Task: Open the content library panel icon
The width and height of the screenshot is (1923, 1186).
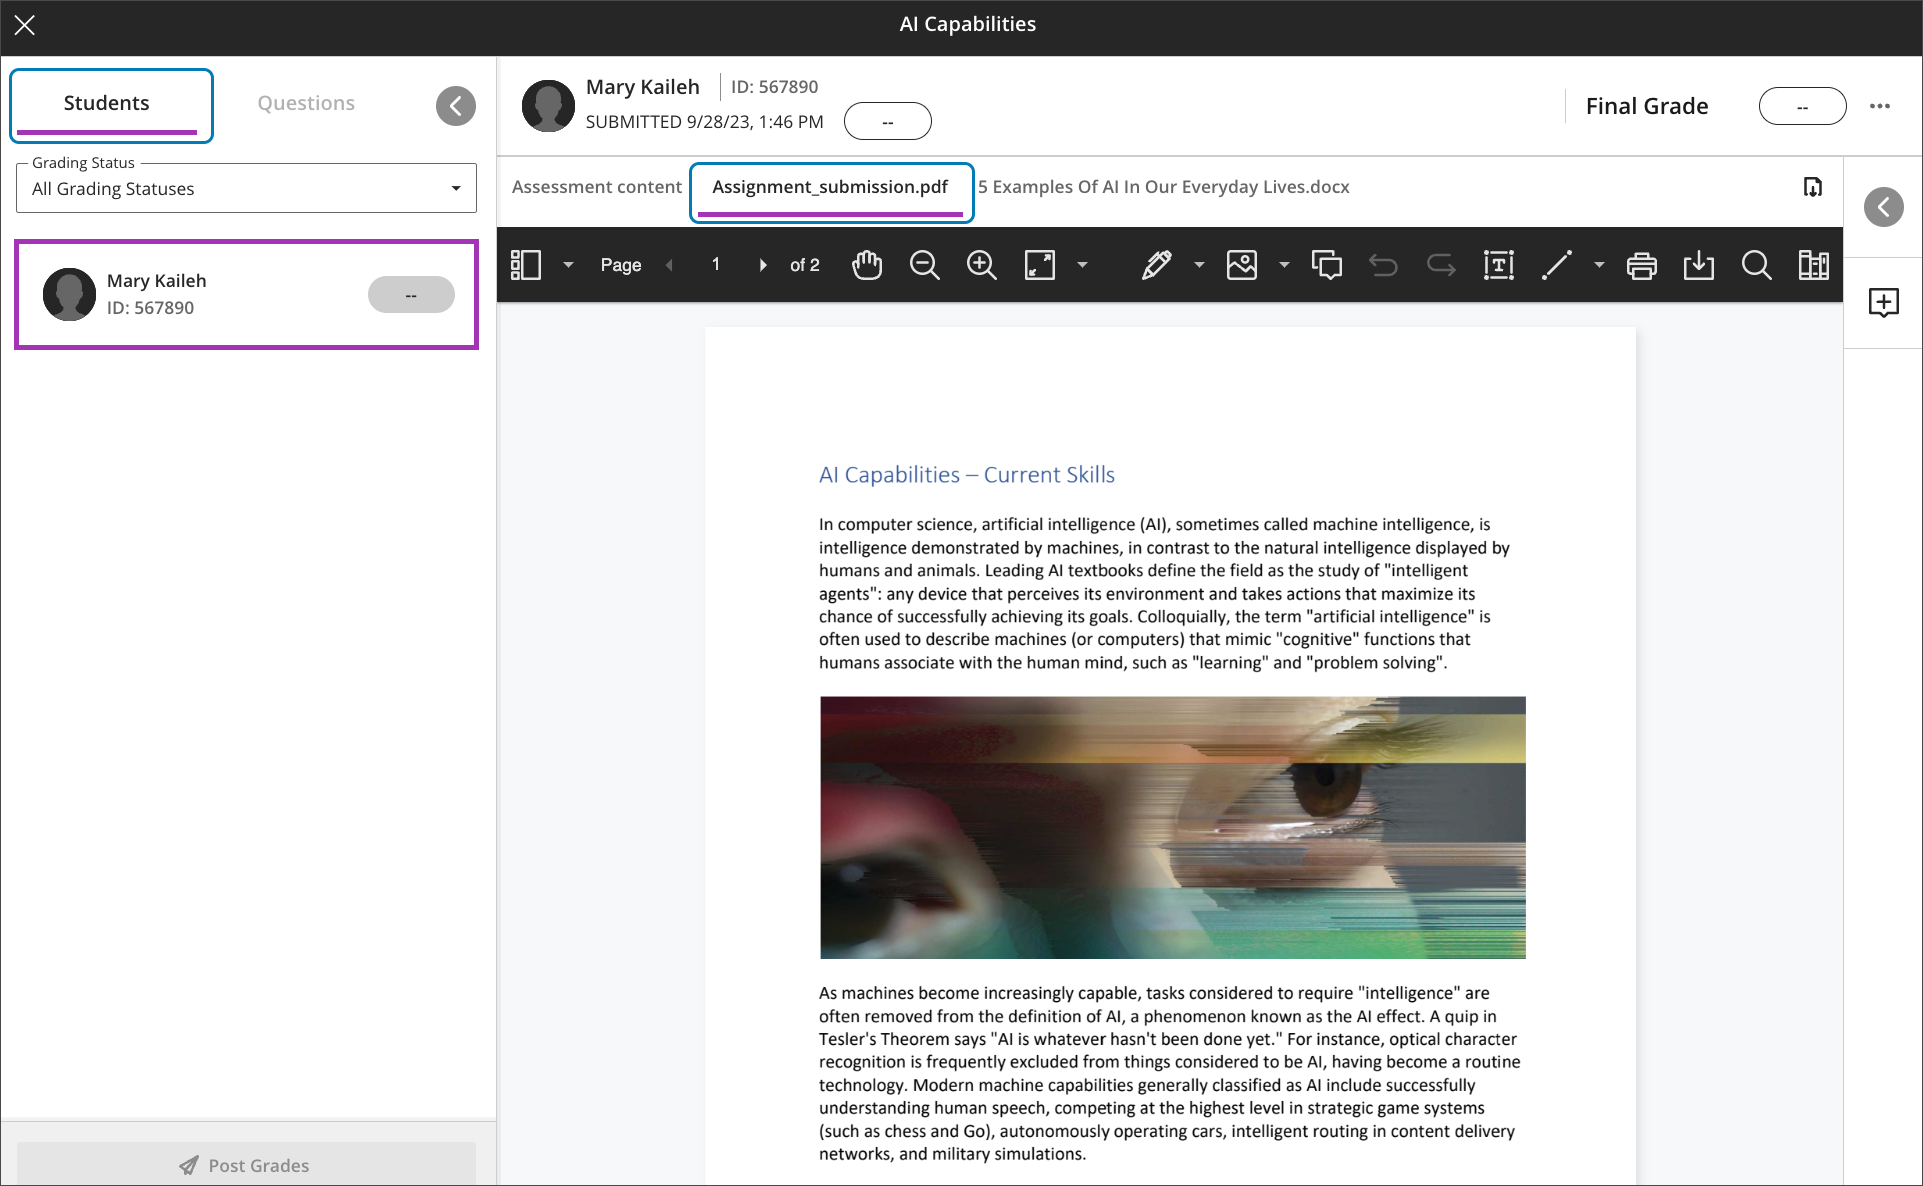Action: pos(1813,265)
